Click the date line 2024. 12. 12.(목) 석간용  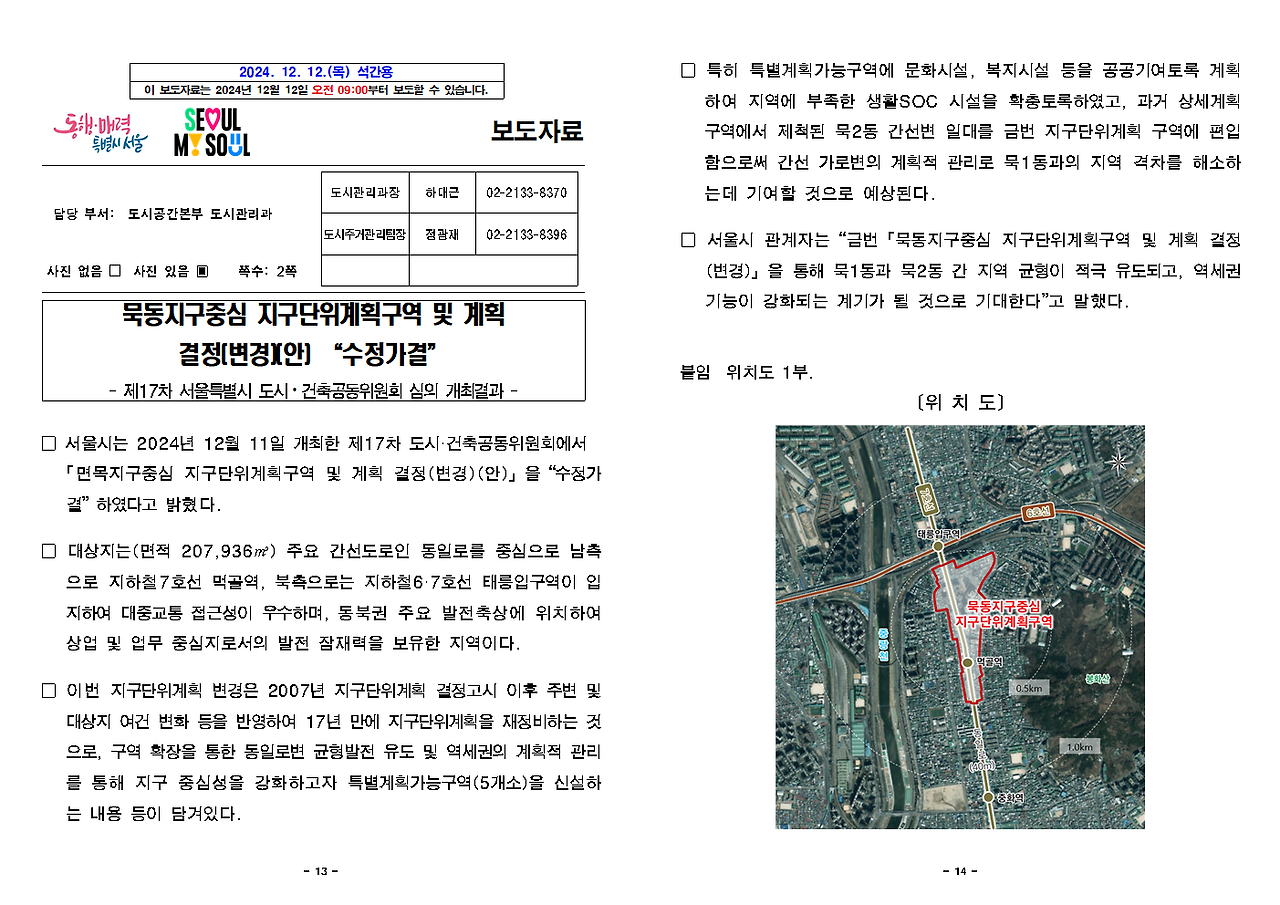point(316,72)
